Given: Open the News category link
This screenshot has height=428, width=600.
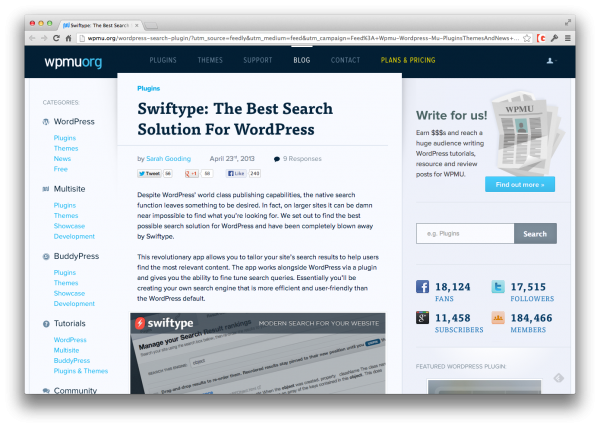Looking at the screenshot, I should [62, 159].
